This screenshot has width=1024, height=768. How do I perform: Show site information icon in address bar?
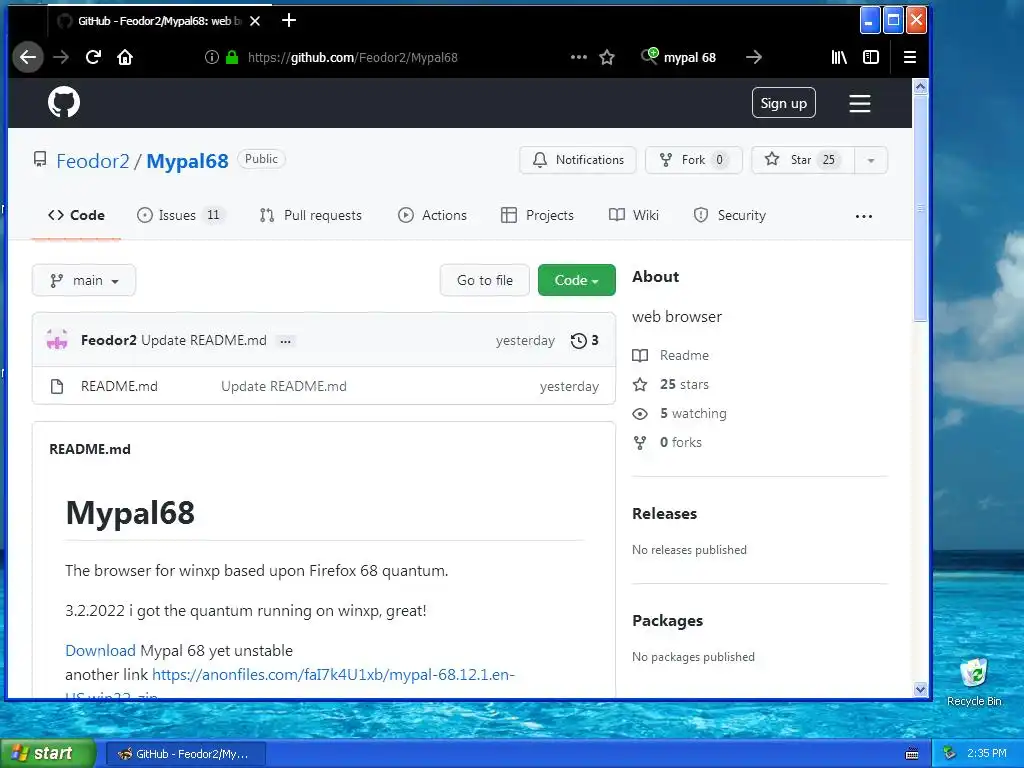point(212,57)
